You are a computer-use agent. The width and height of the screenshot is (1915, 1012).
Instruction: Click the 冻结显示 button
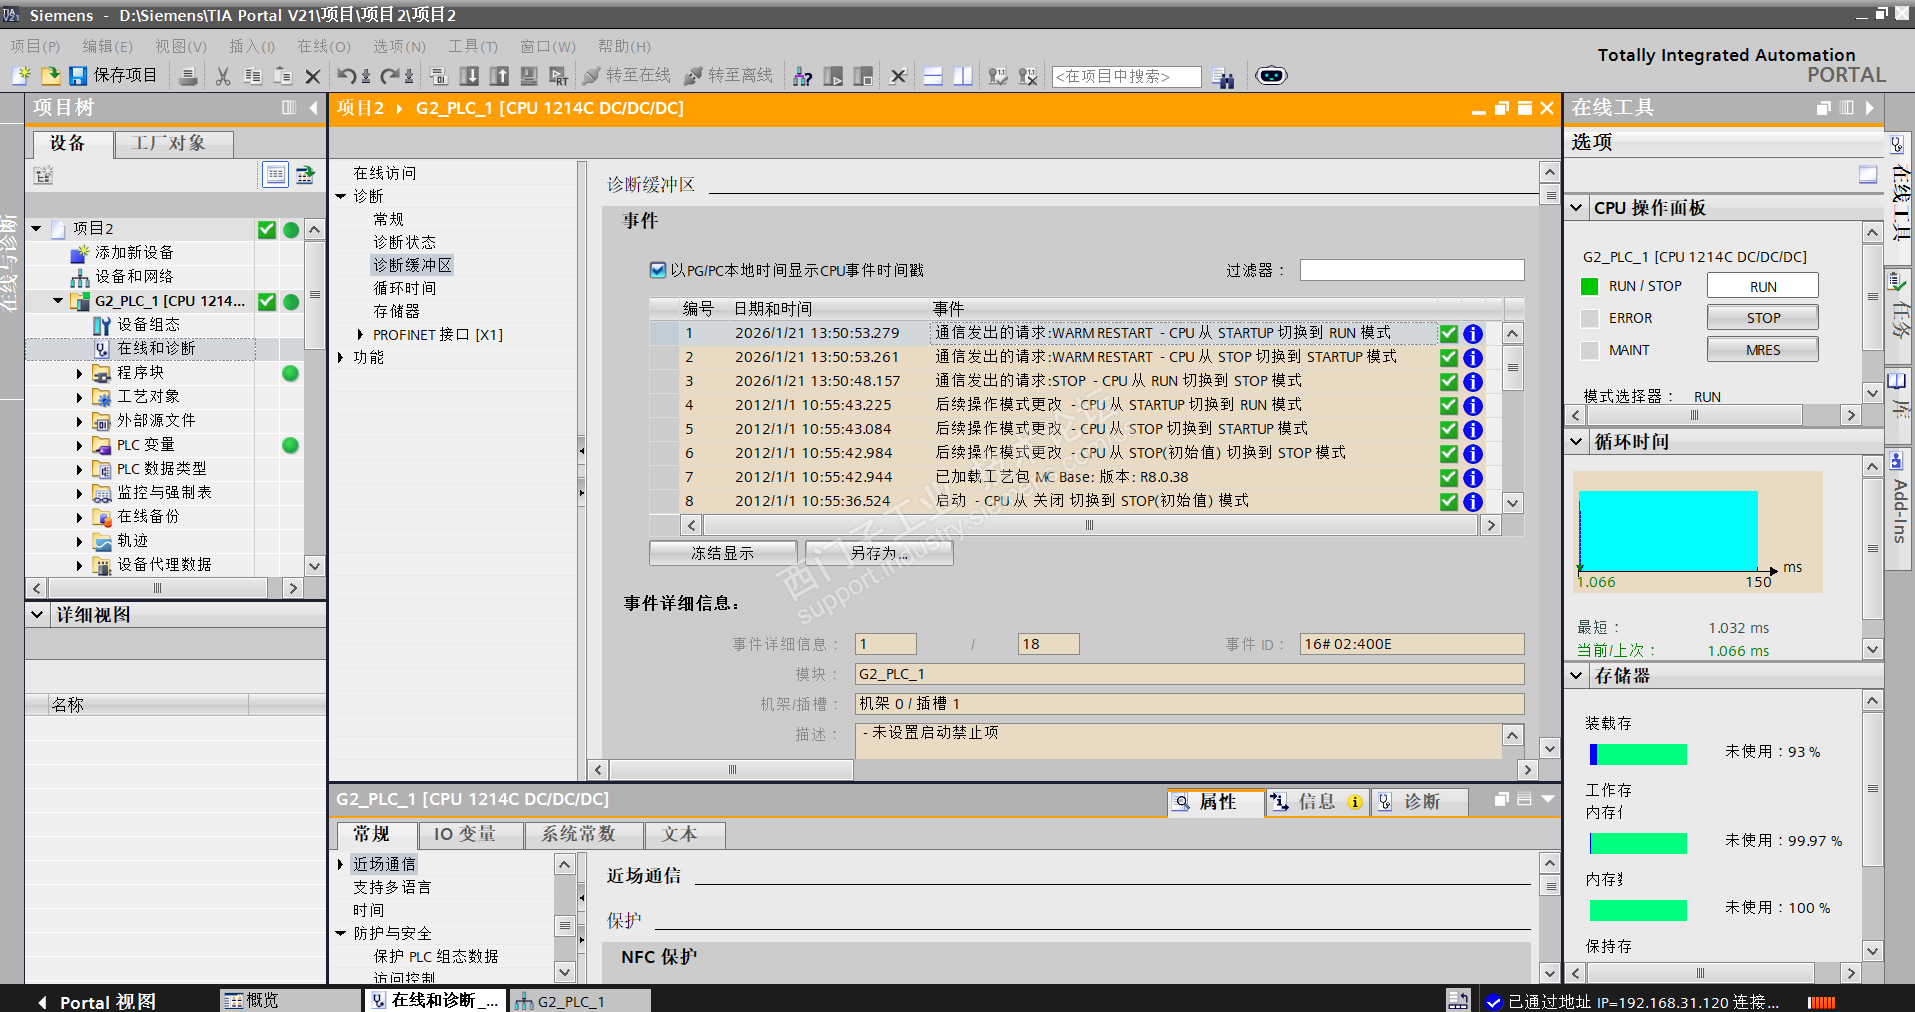723,553
